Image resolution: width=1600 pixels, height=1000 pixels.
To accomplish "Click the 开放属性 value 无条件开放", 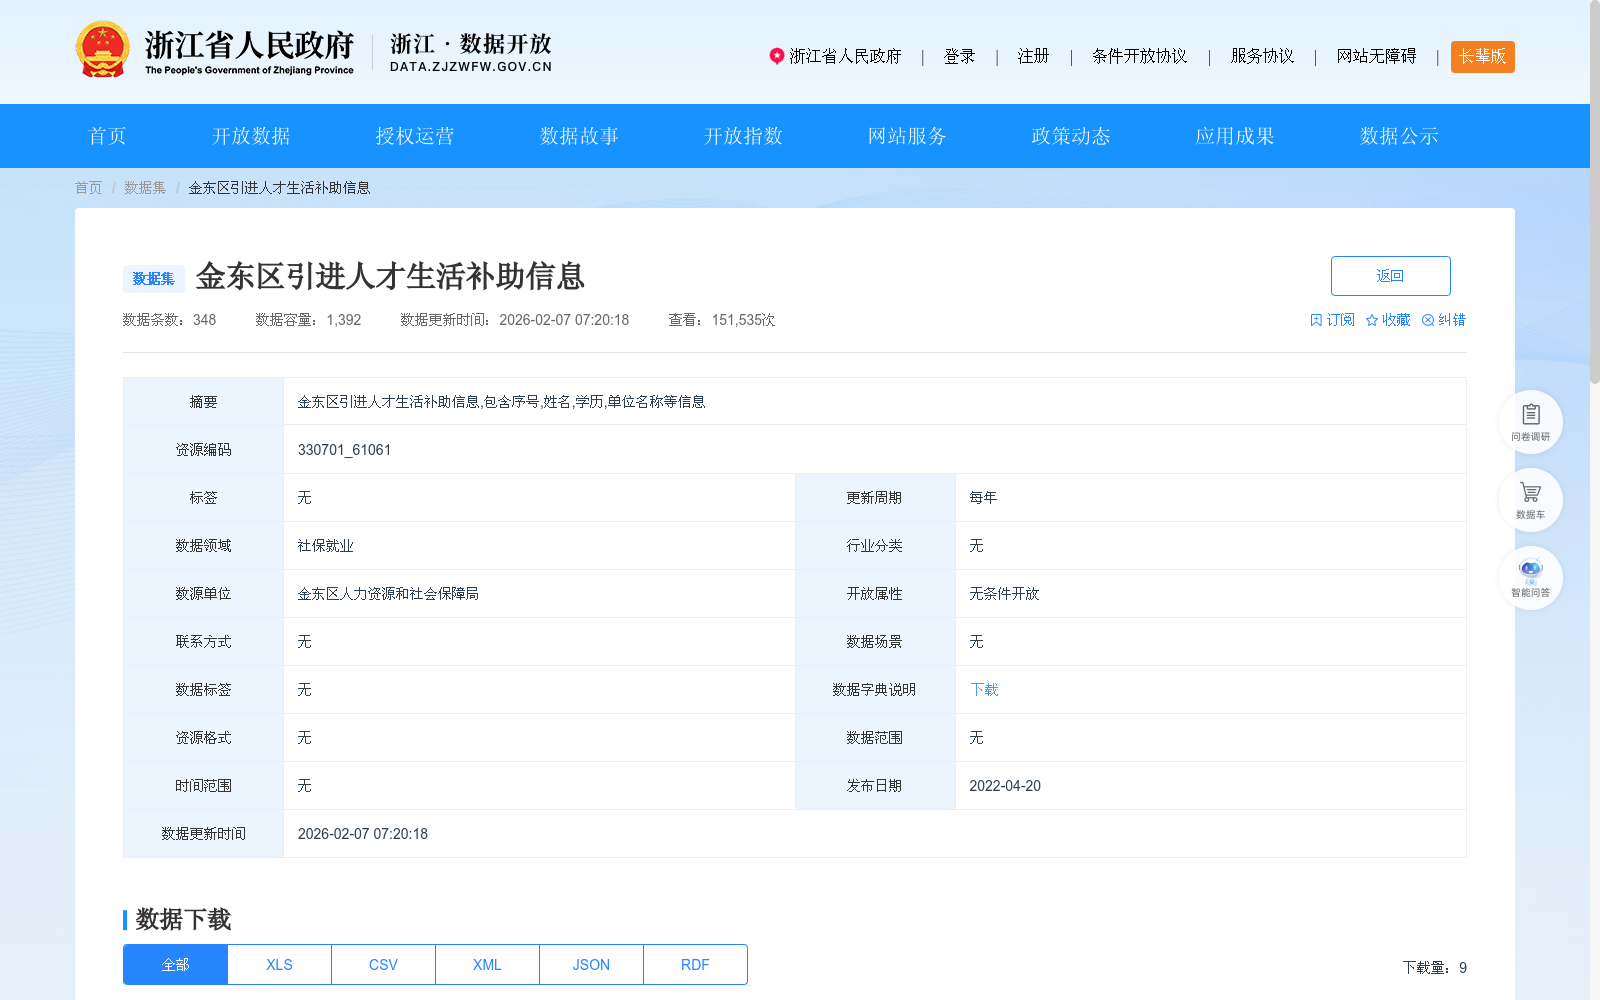I will pyautogui.click(x=1004, y=594).
